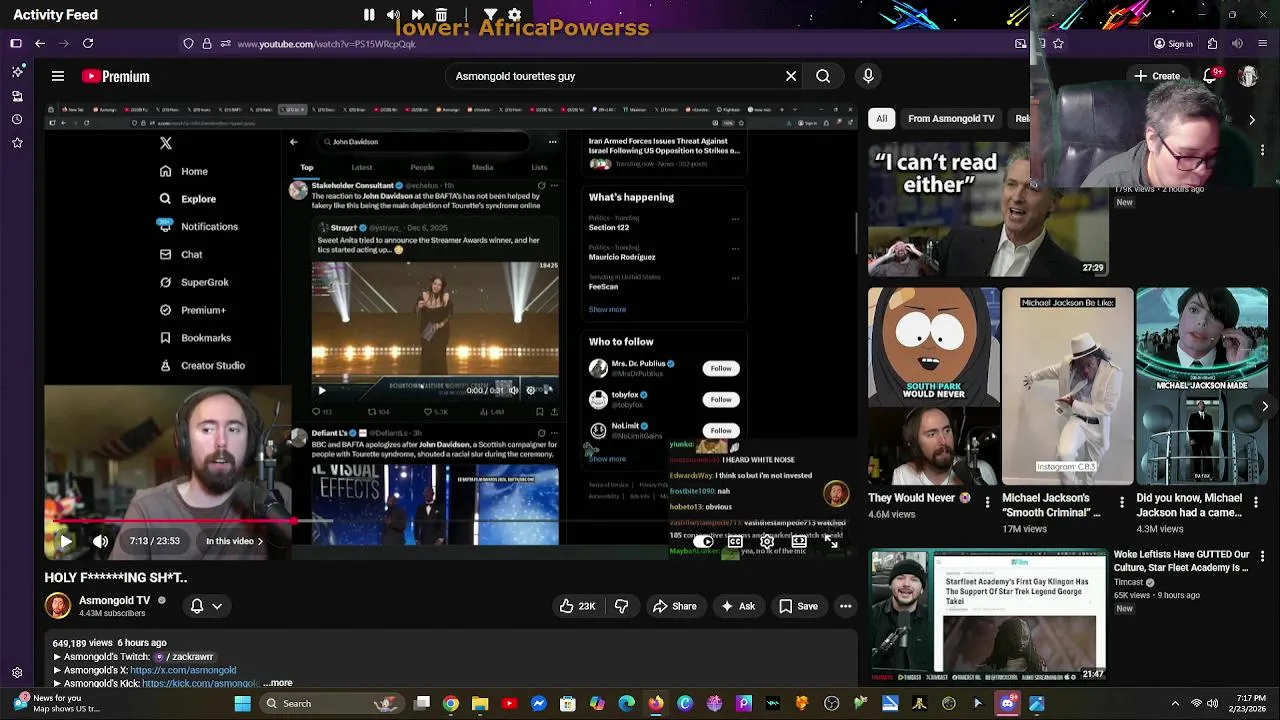This screenshot has width=1280, height=720.
Task: Reload the YouTube page
Action: (x=88, y=43)
